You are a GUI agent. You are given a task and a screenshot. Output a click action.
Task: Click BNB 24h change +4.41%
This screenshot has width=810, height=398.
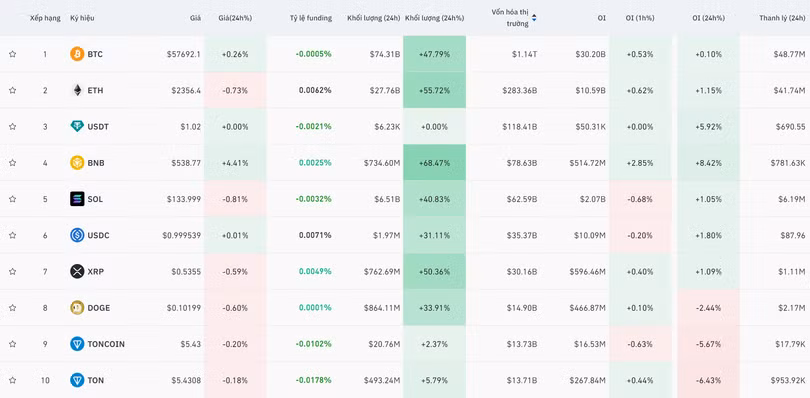pyautogui.click(x=235, y=162)
